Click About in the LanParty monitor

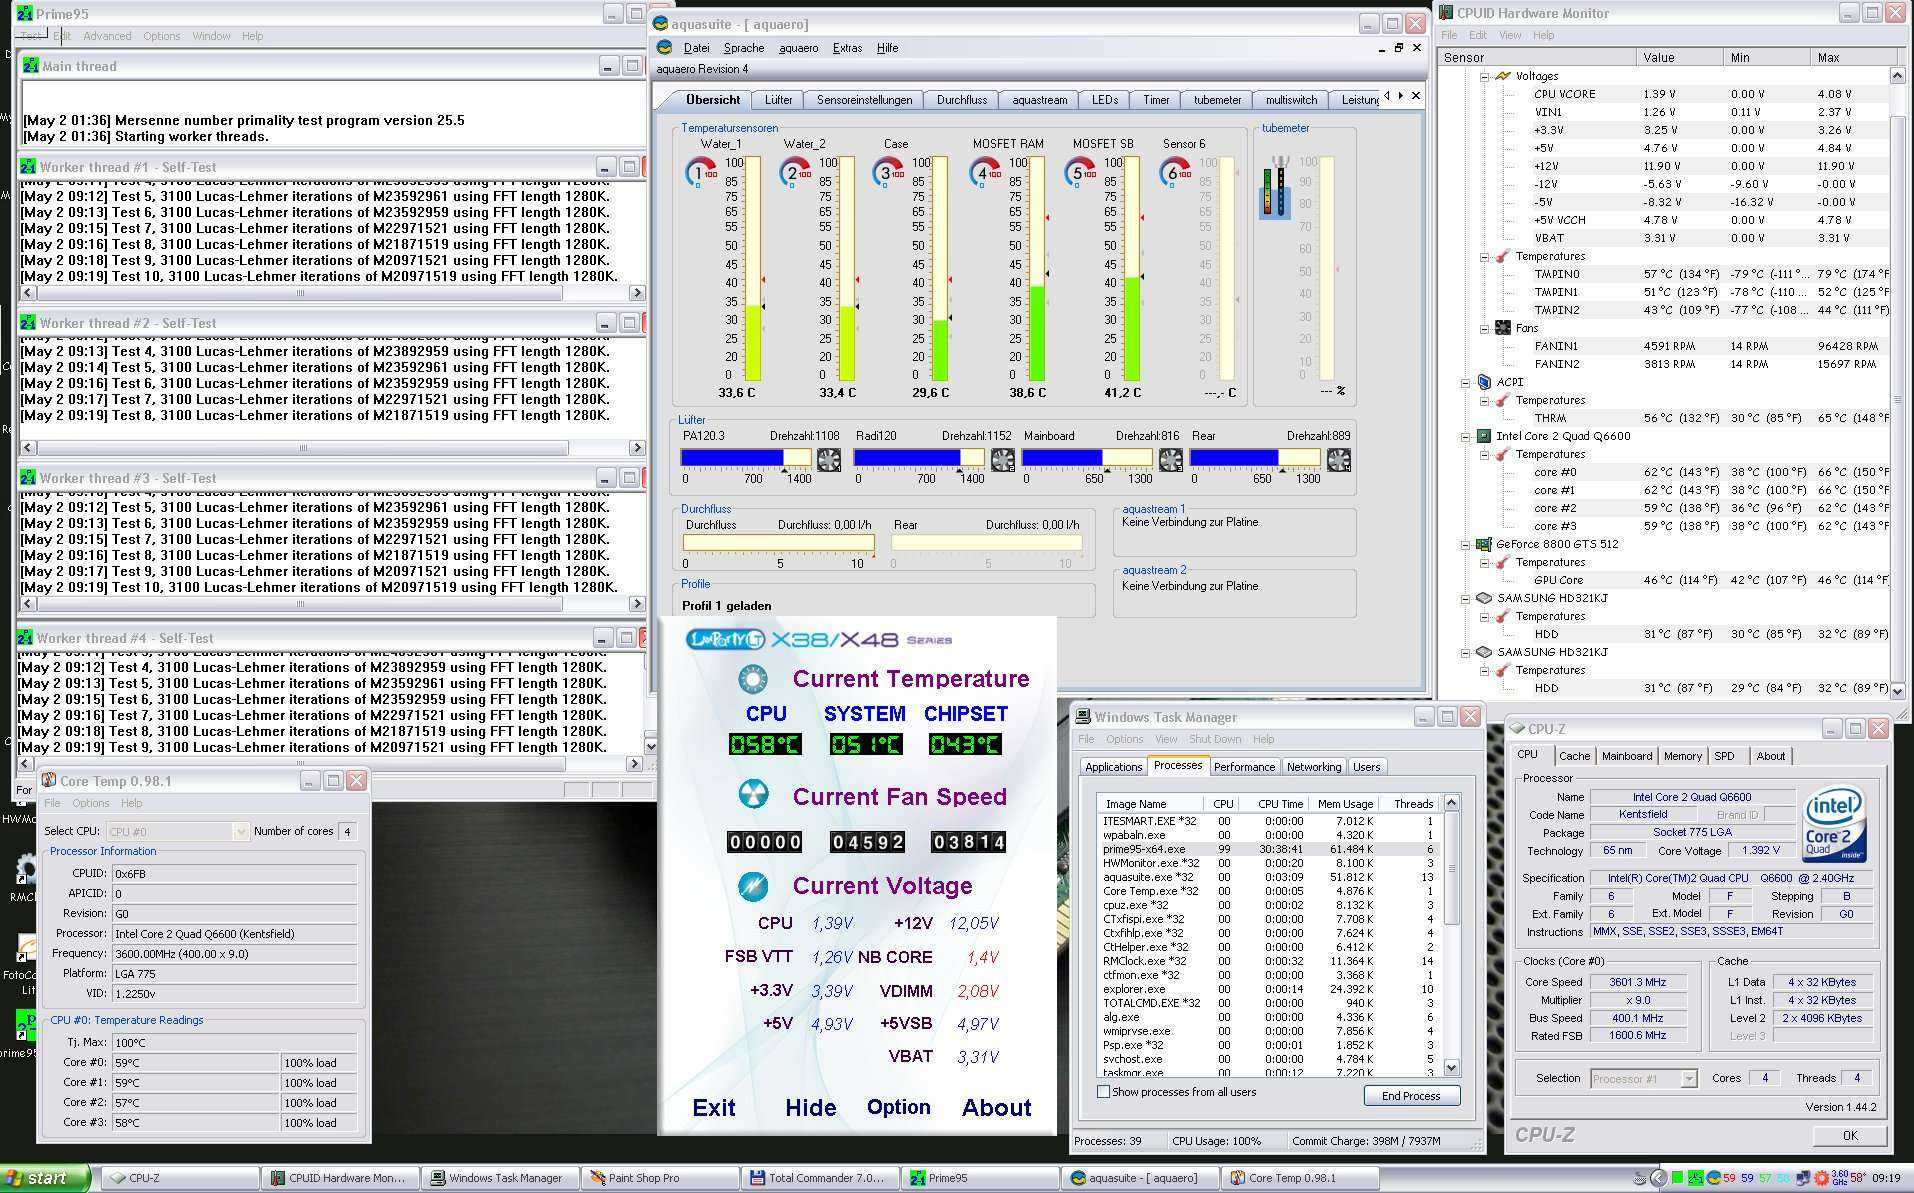[996, 1108]
